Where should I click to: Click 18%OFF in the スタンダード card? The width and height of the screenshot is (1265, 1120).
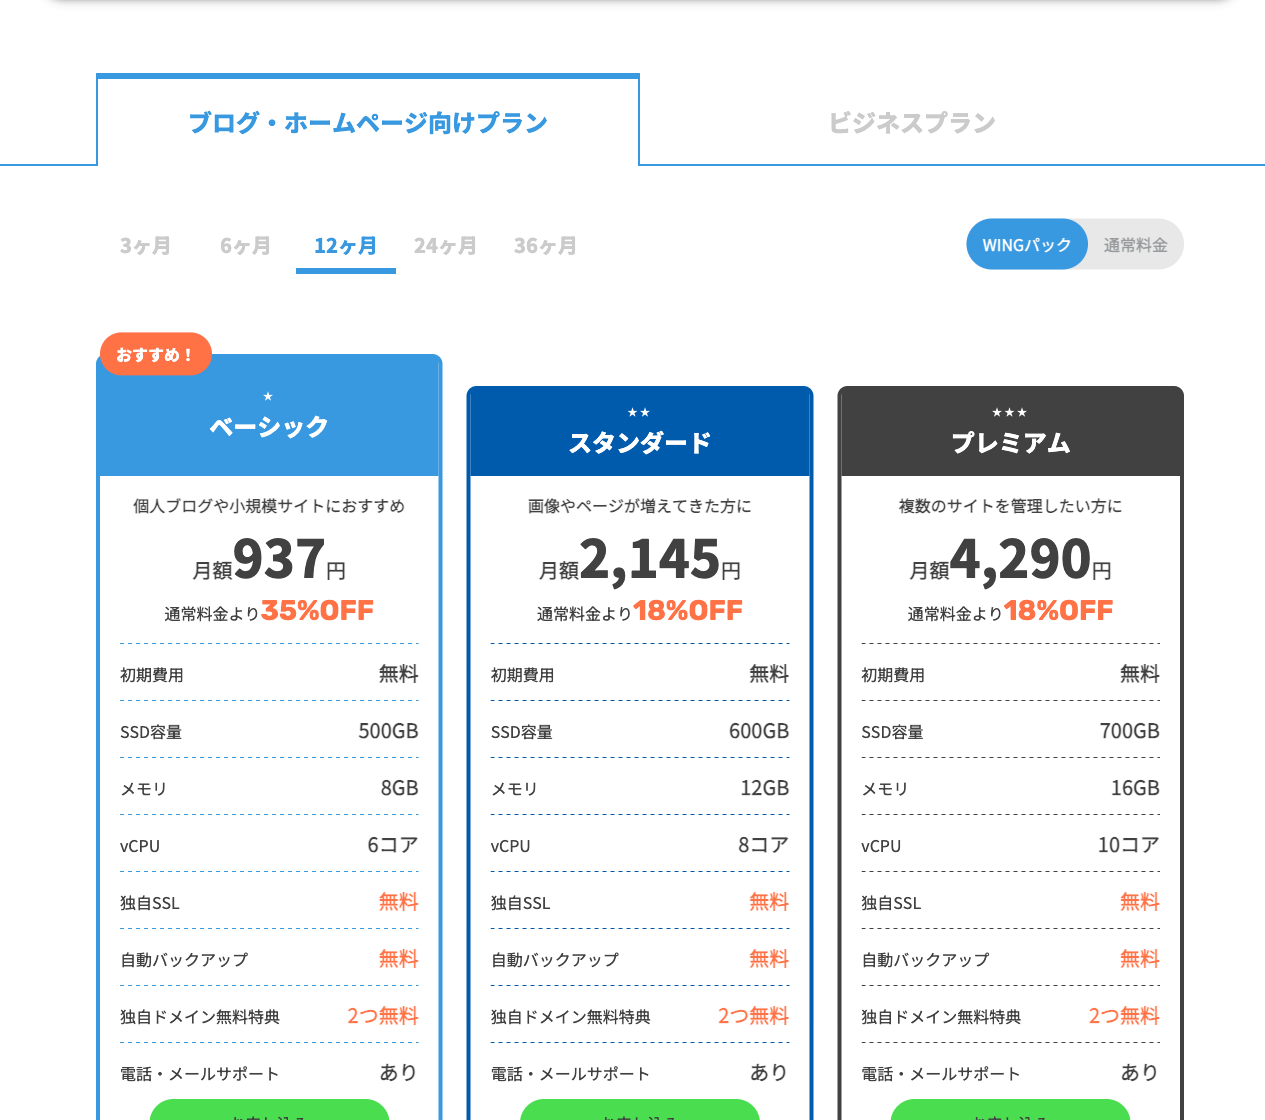tap(688, 610)
